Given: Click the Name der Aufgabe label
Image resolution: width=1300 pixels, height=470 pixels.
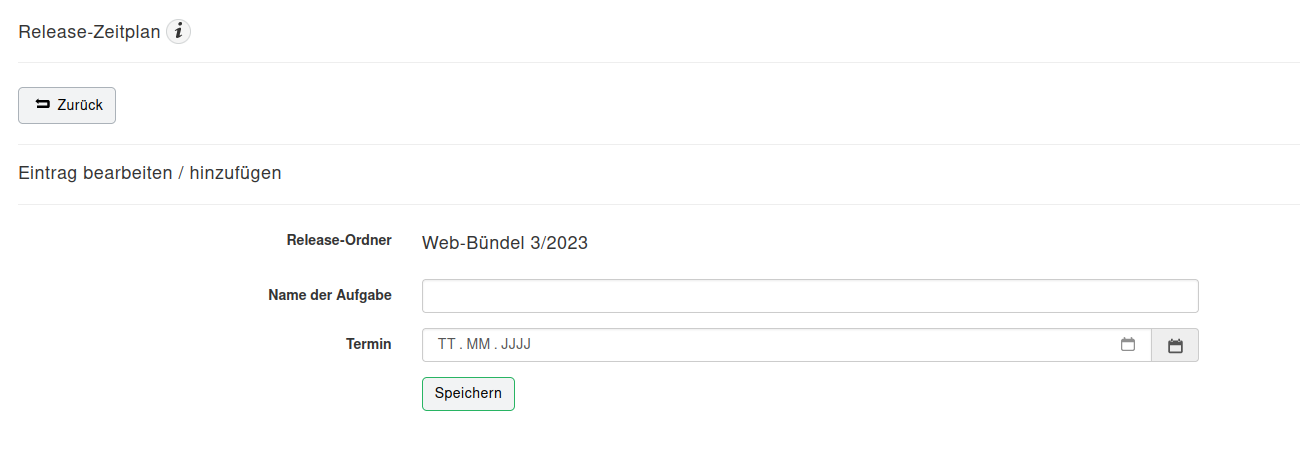Looking at the screenshot, I should pos(330,295).
